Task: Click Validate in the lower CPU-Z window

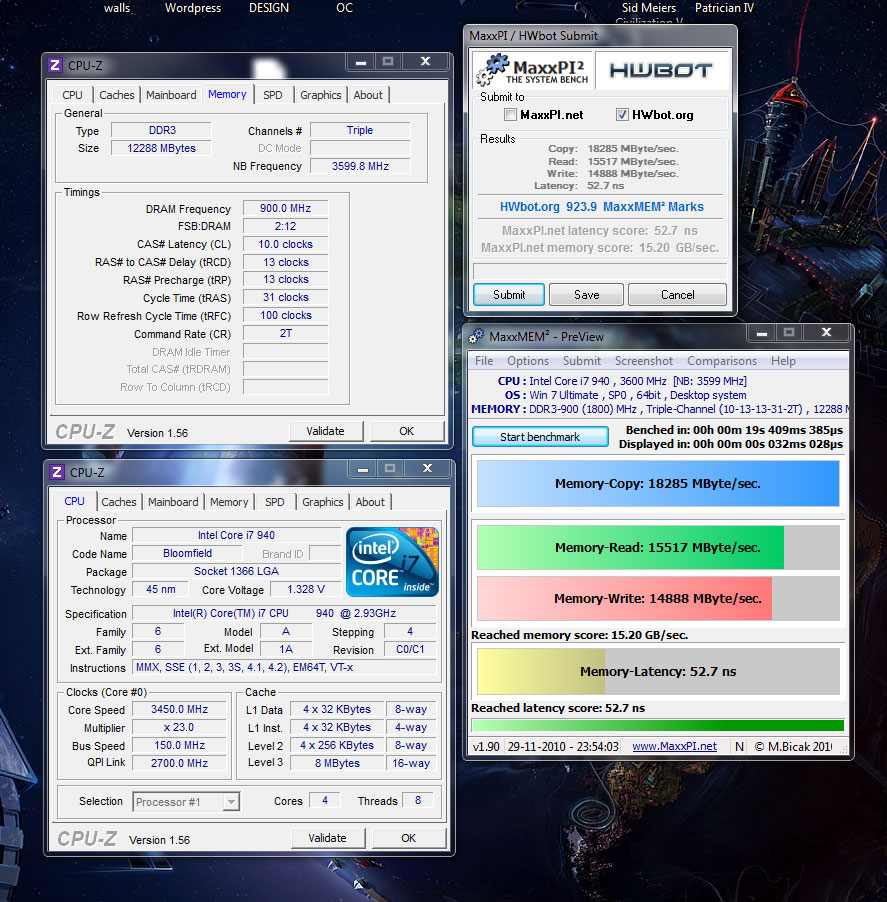Action: tap(327, 838)
